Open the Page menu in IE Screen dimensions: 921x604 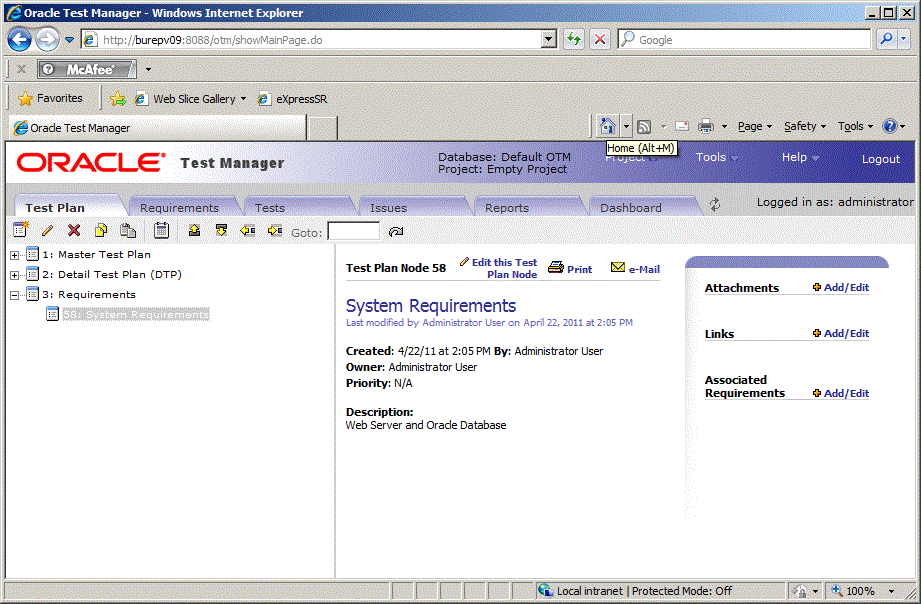[755, 126]
